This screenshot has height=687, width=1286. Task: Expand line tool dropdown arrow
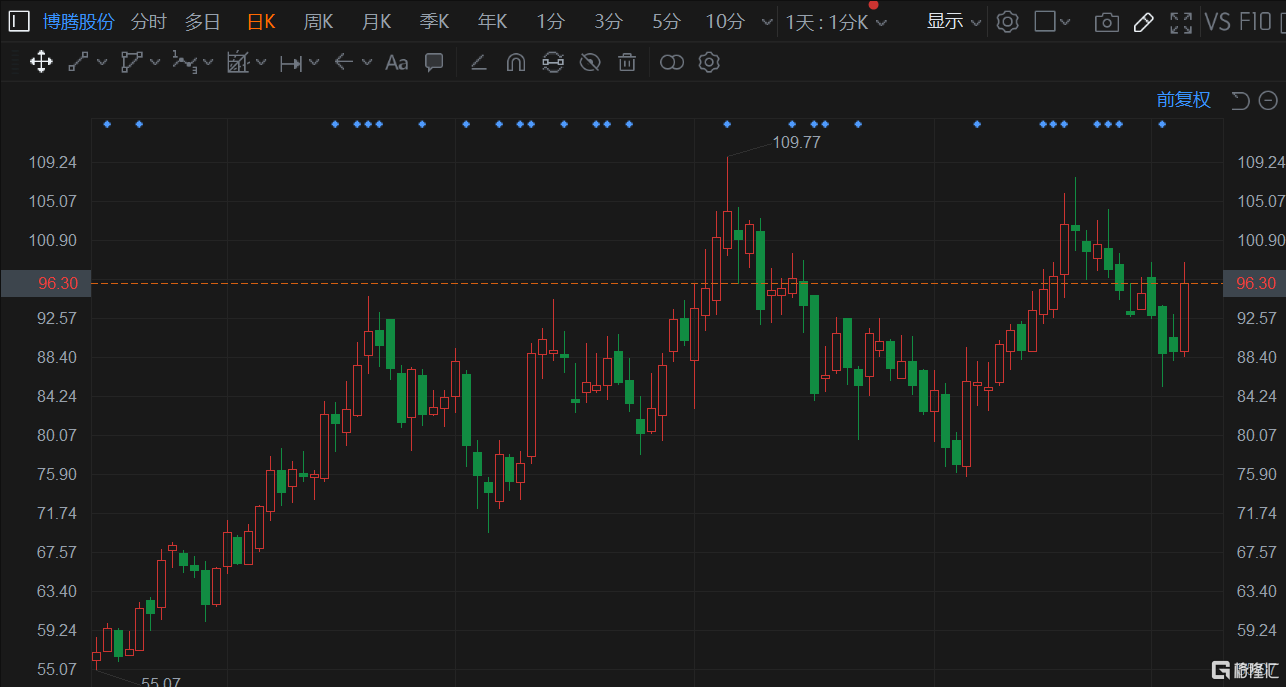[102, 63]
